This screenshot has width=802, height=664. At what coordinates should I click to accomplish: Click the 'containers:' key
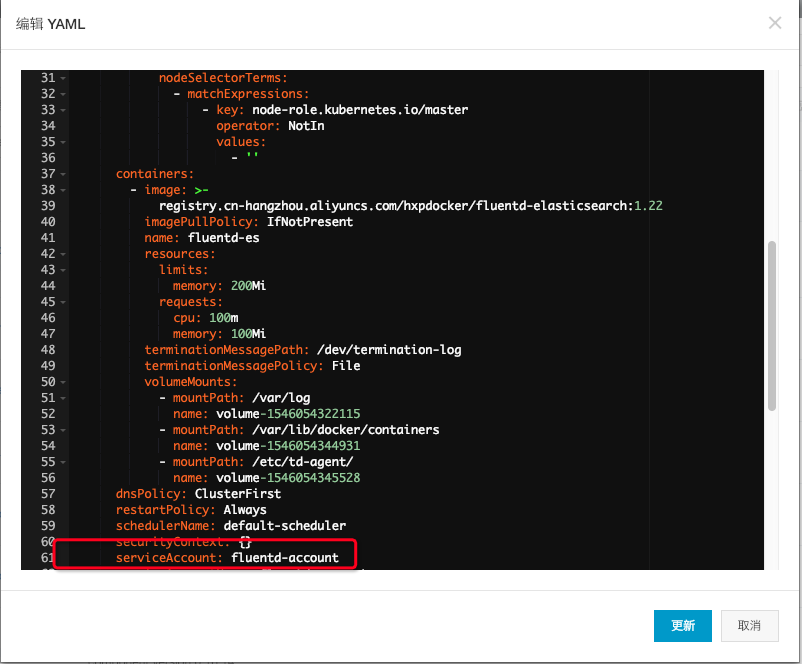pos(155,174)
